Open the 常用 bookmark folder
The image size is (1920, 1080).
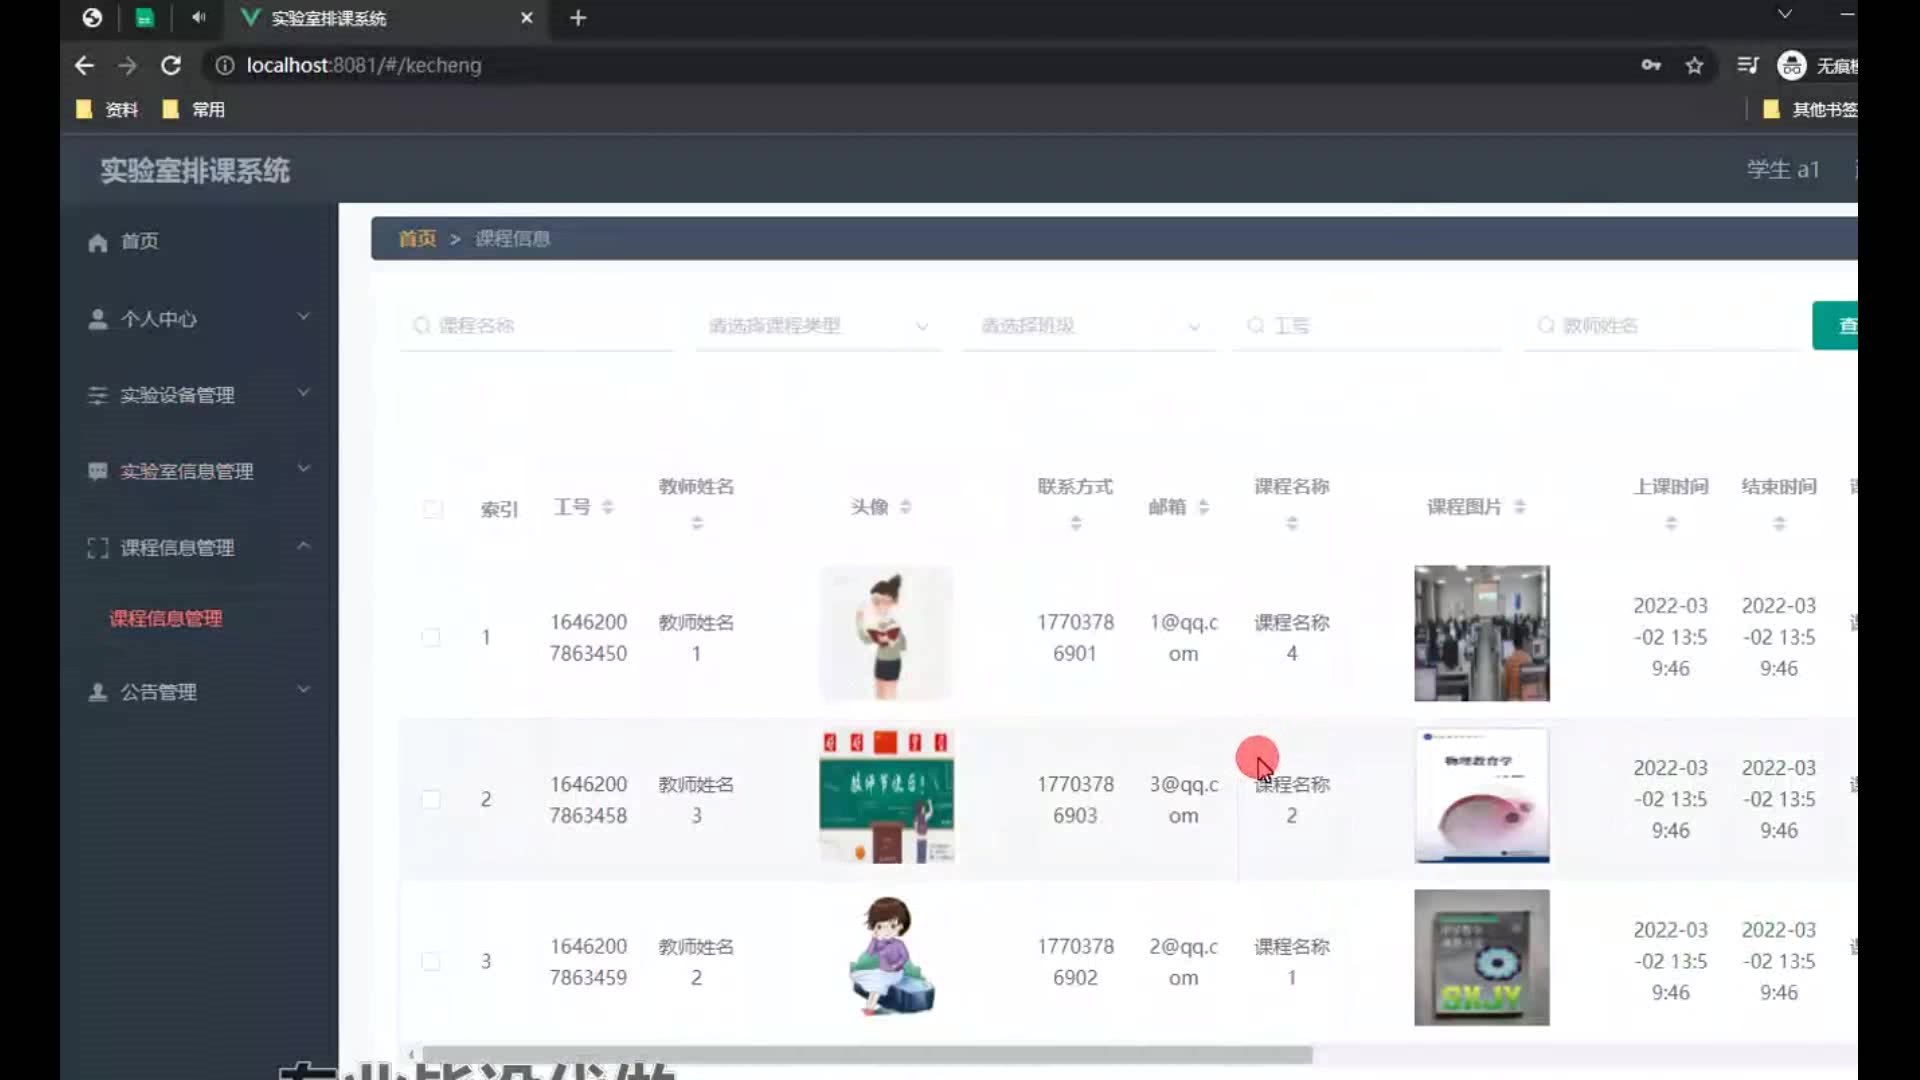[x=194, y=109]
